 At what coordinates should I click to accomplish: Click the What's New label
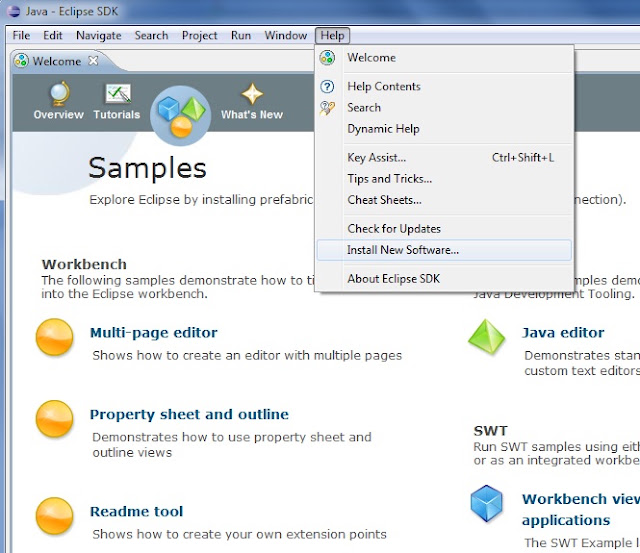click(x=252, y=115)
